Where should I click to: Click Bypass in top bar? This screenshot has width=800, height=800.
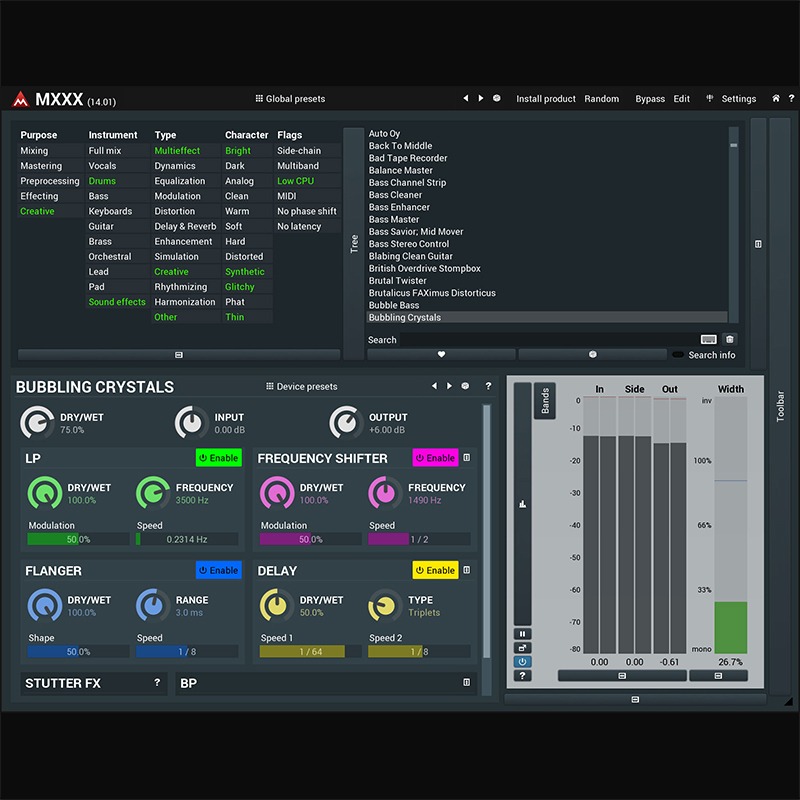pyautogui.click(x=649, y=98)
